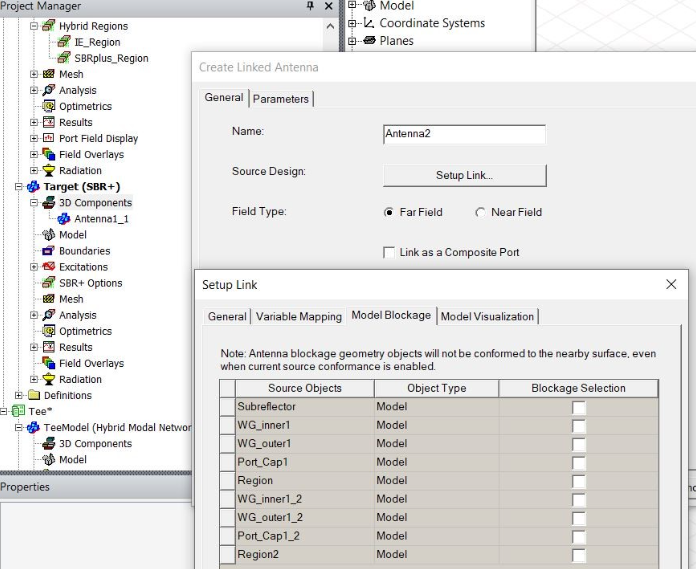
Task: Collapse the Target (SBR+) design node
Action: pos(19,187)
